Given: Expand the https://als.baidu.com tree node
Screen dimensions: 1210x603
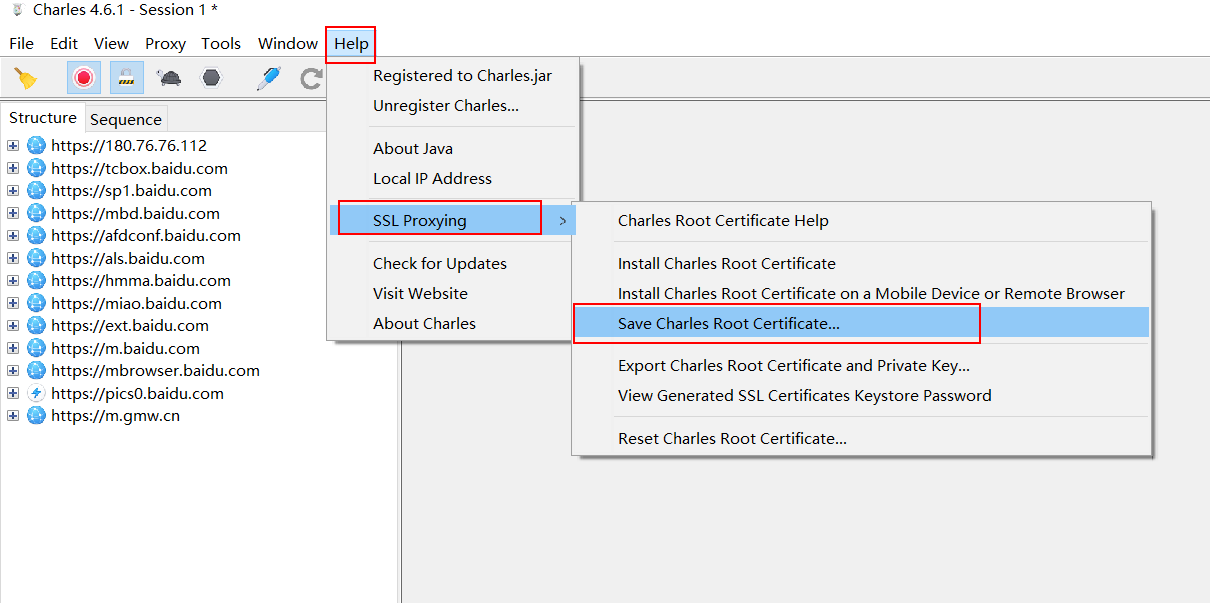Looking at the screenshot, I should [13, 258].
